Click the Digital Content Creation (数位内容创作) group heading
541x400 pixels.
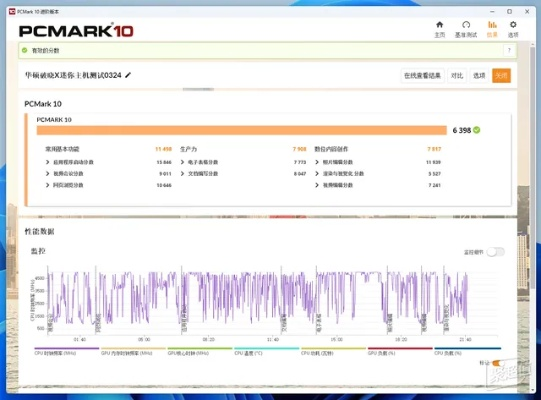pyautogui.click(x=331, y=149)
